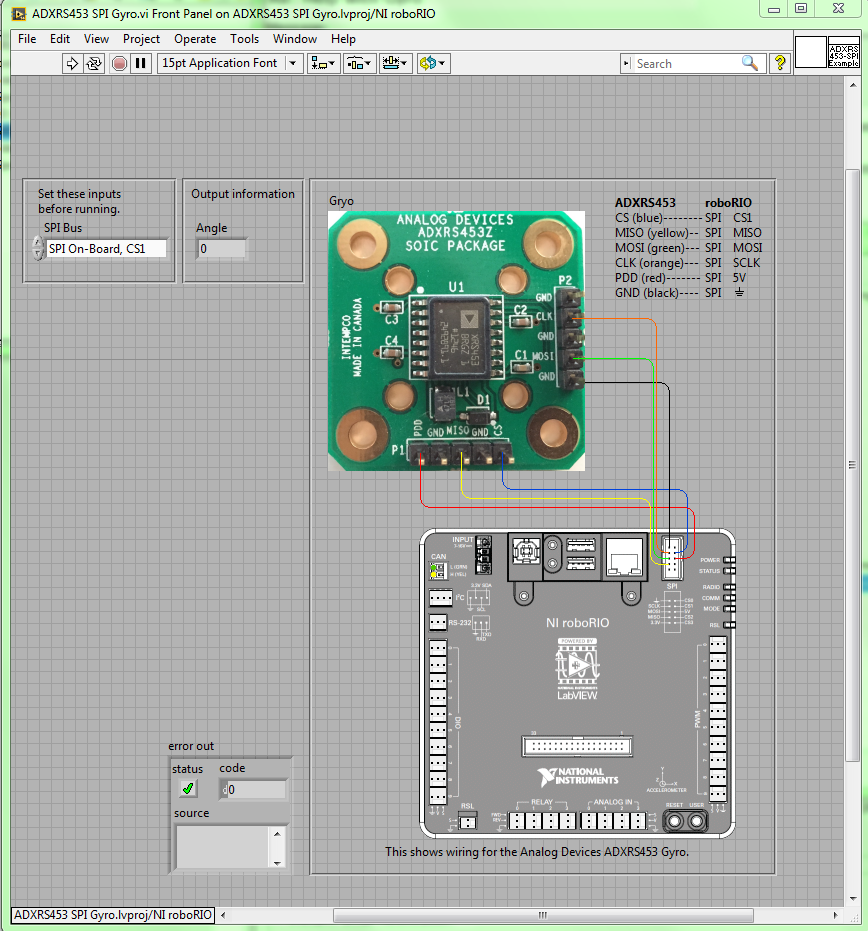The image size is (868, 931).
Task: Click the SPI Bus increment arrow
Action: (x=37, y=243)
